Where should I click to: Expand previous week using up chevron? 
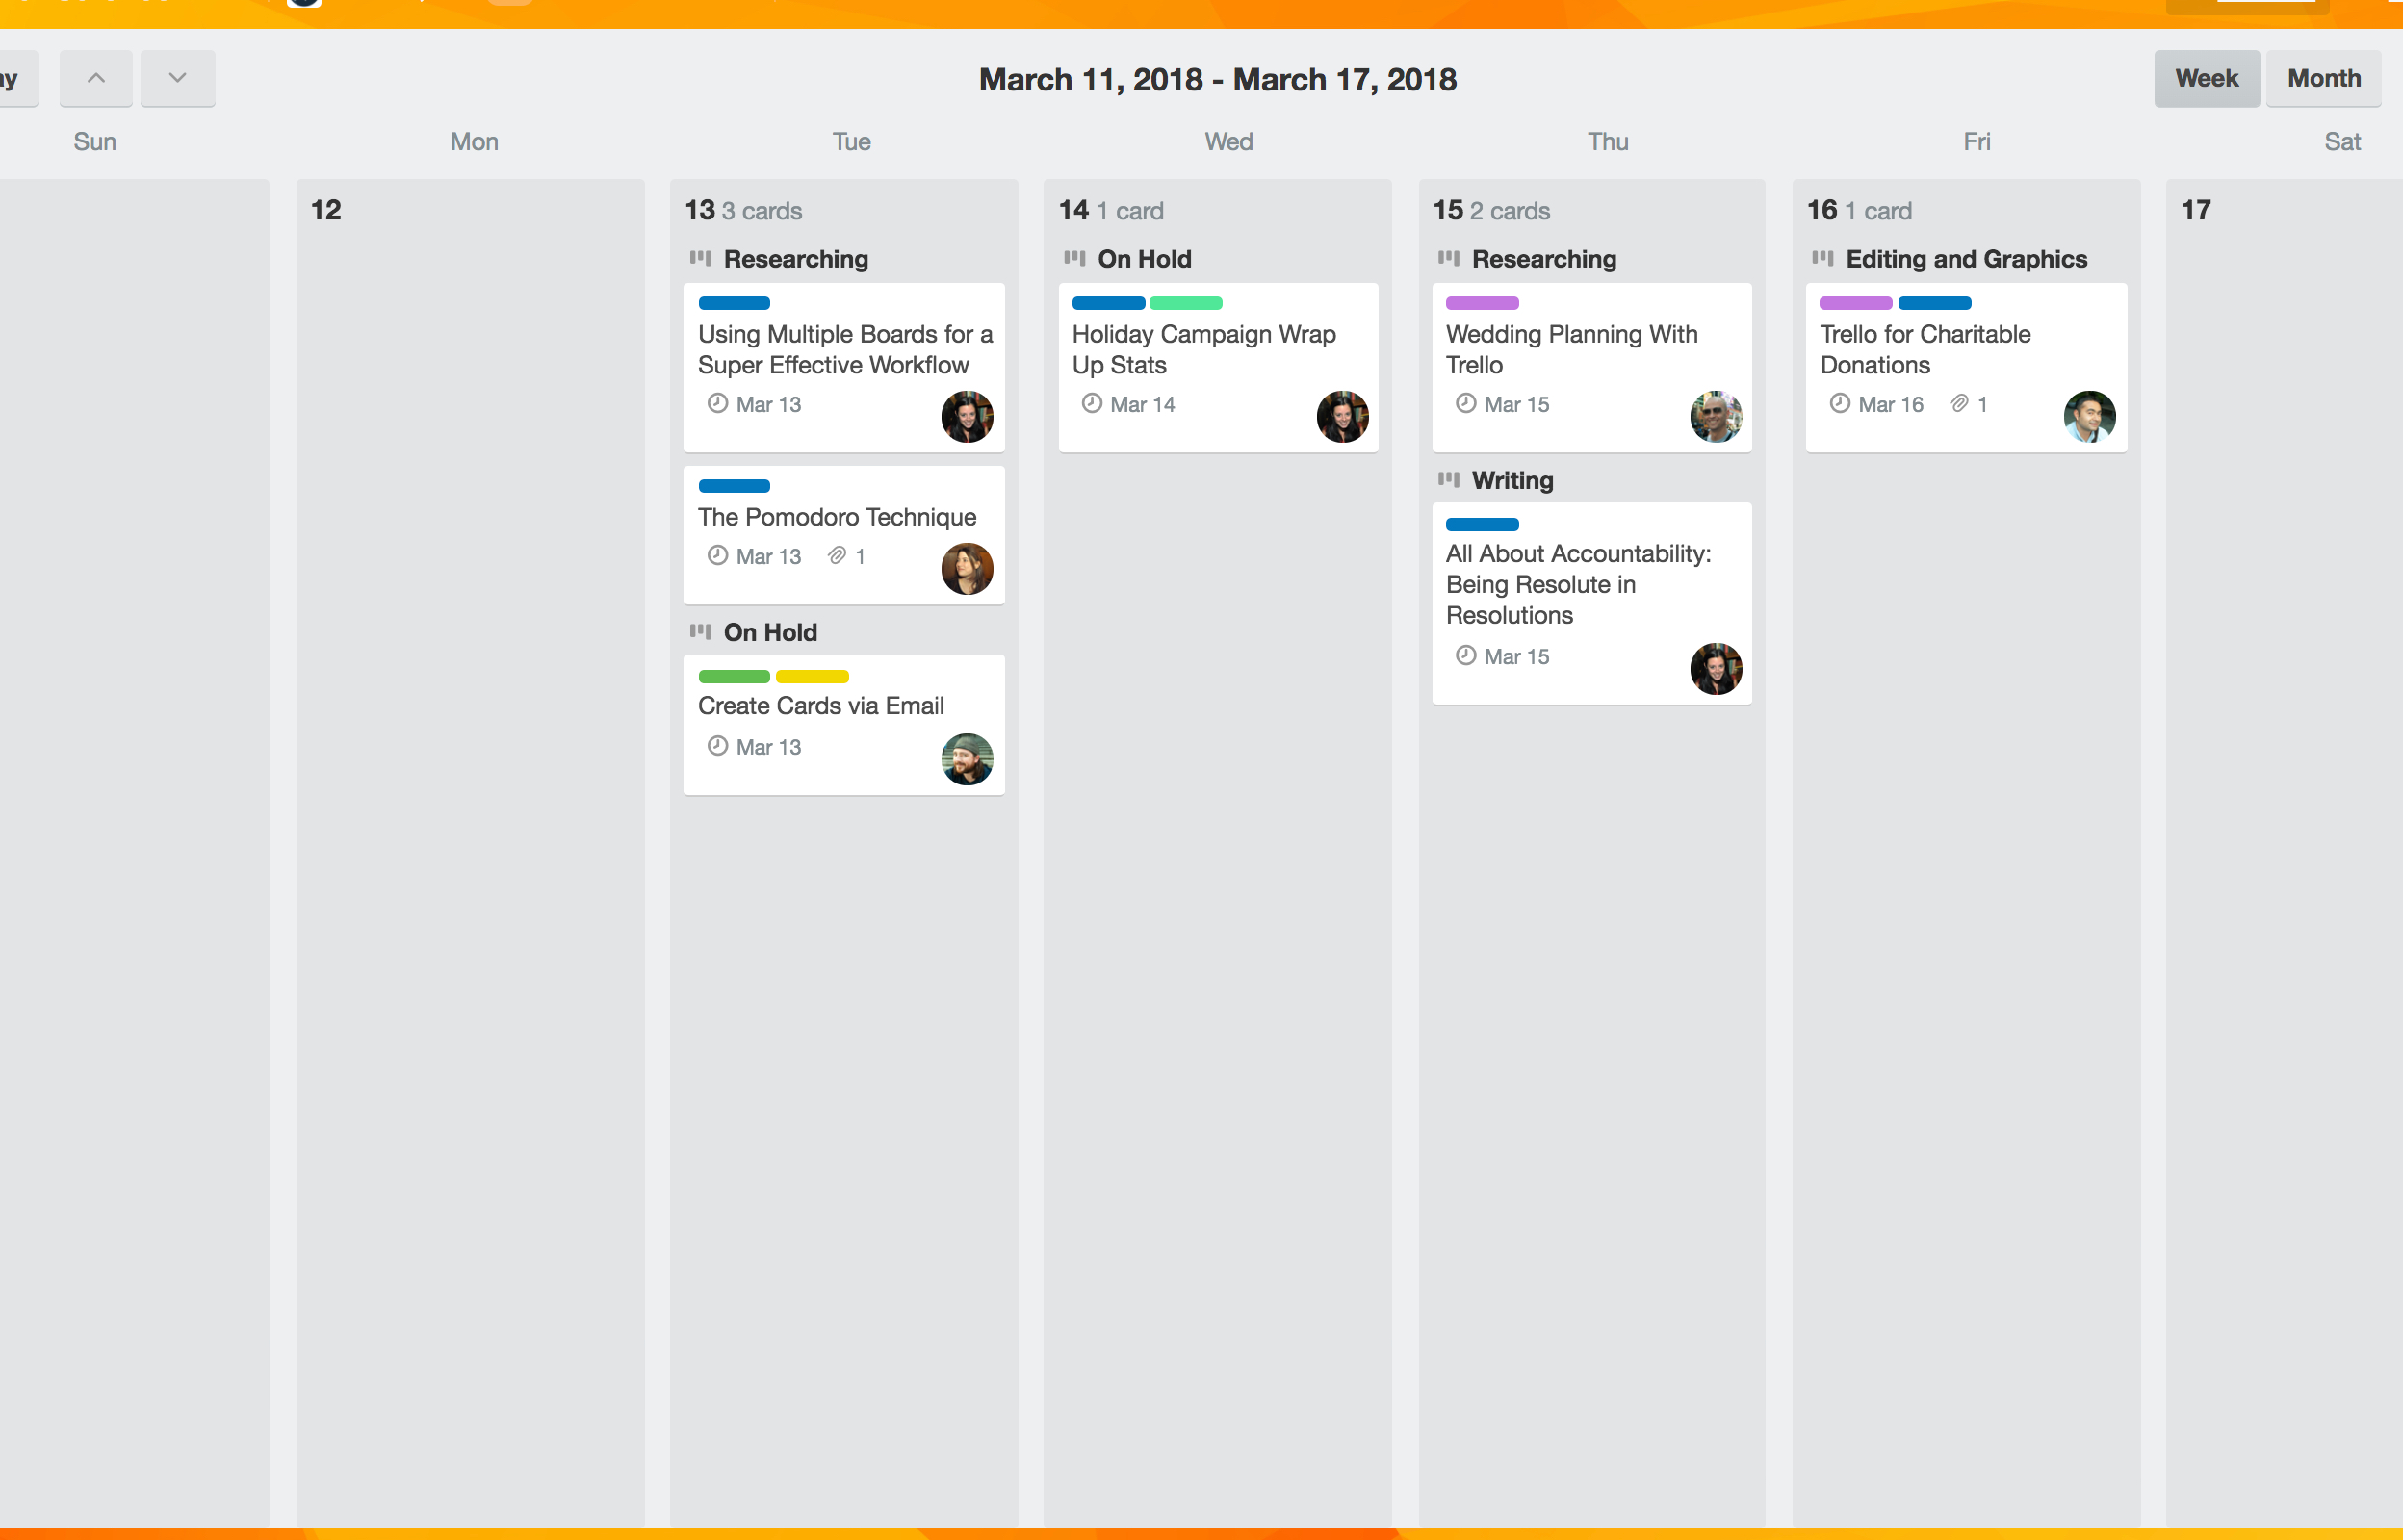[x=96, y=77]
